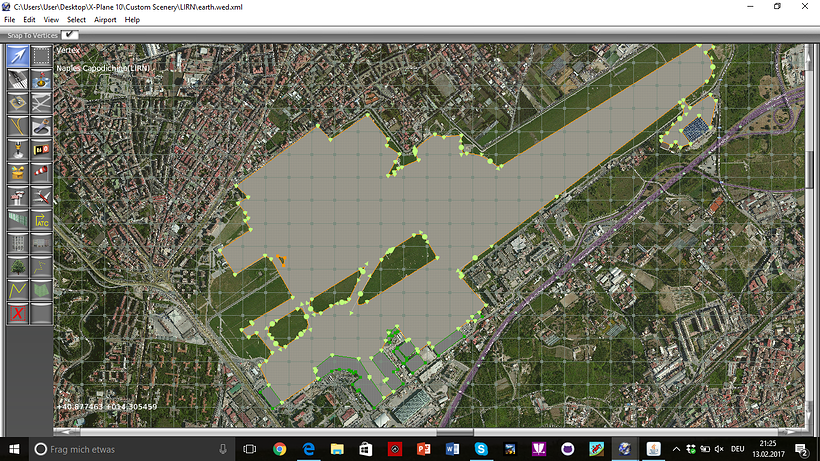The image size is (820, 461).
Task: Open the Airport menu
Action: click(105, 20)
